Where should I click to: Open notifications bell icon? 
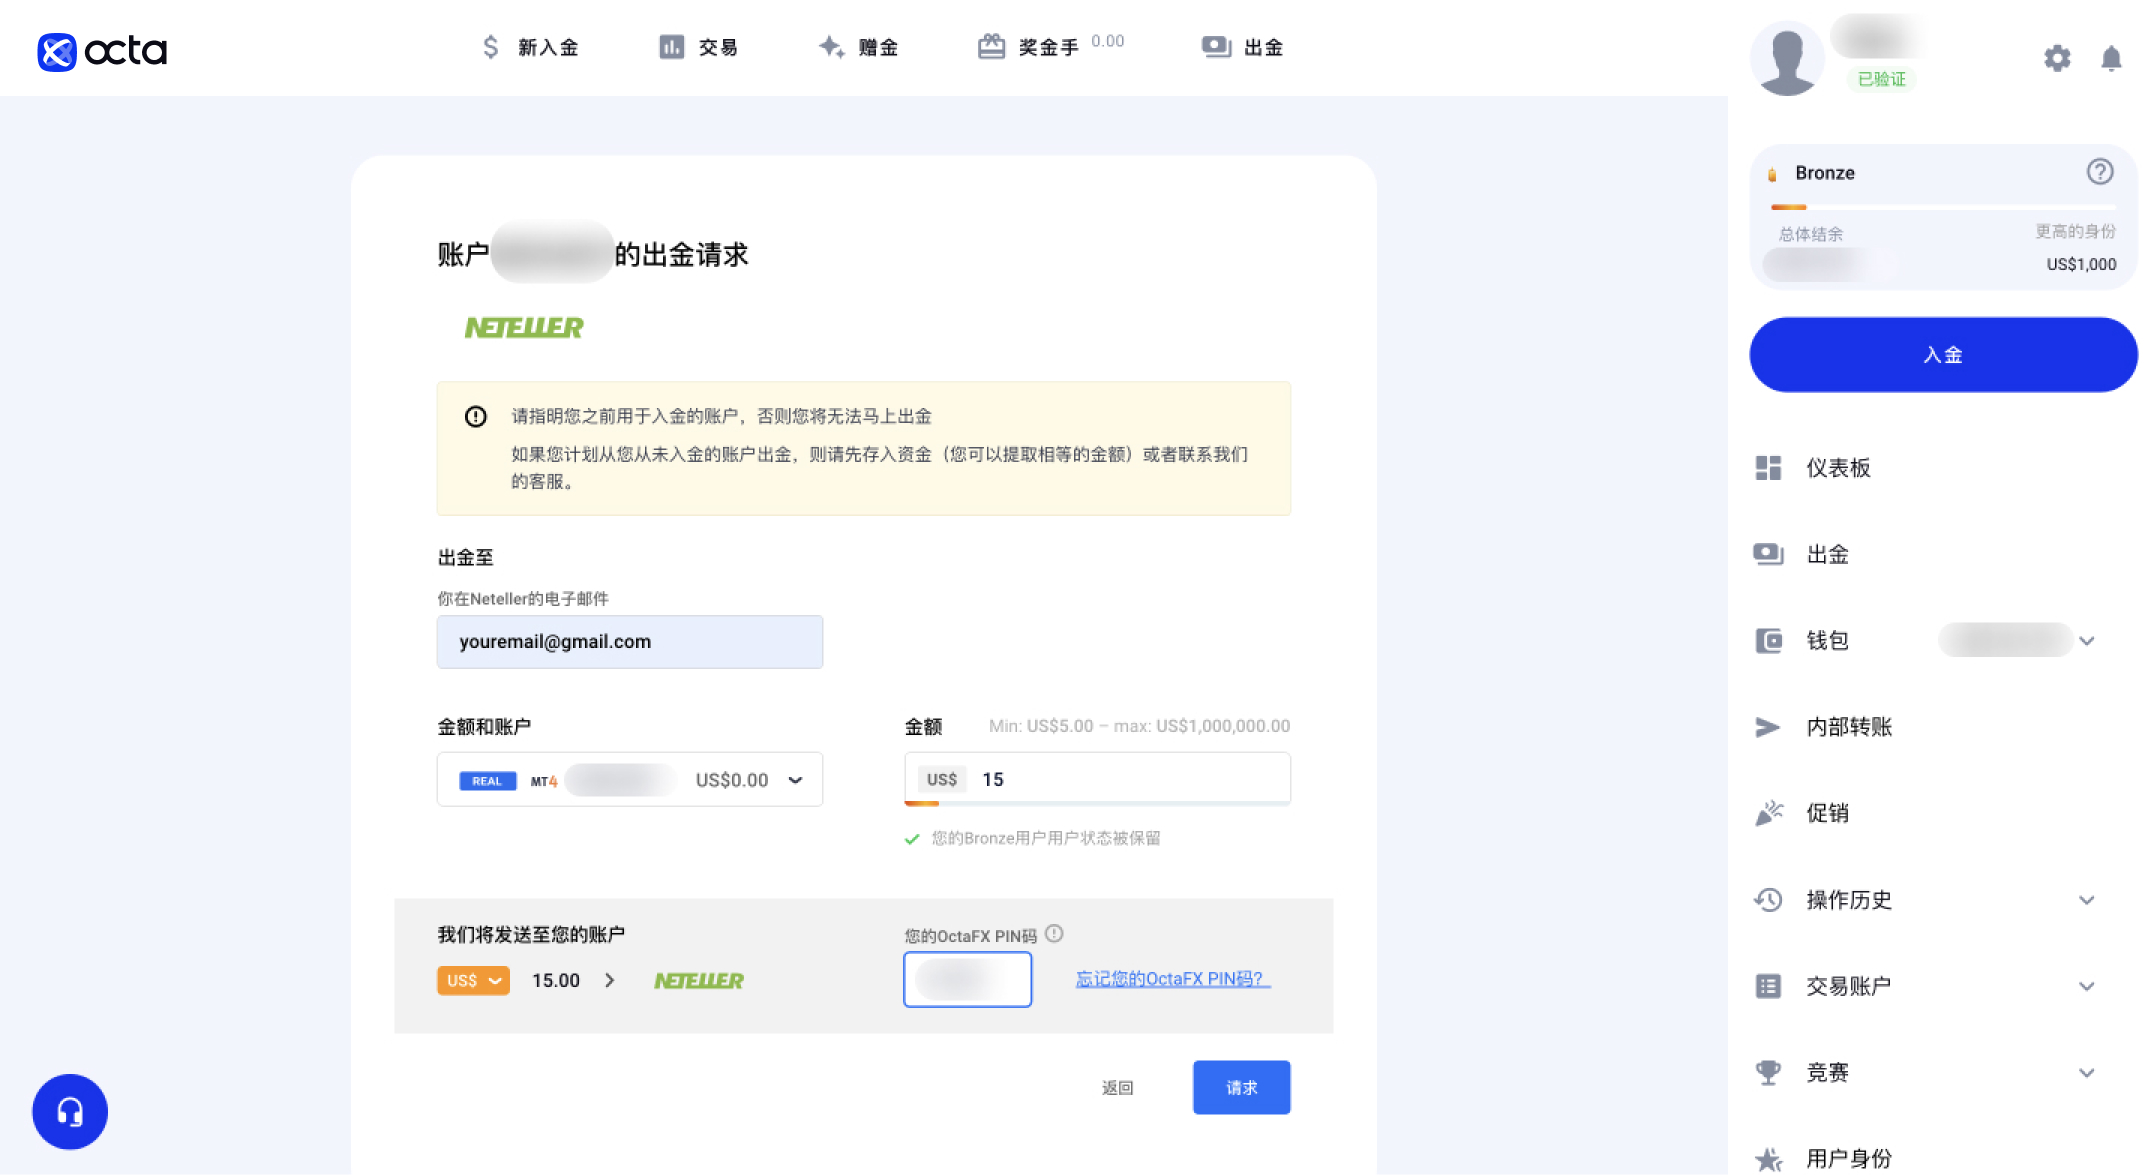point(2111,58)
